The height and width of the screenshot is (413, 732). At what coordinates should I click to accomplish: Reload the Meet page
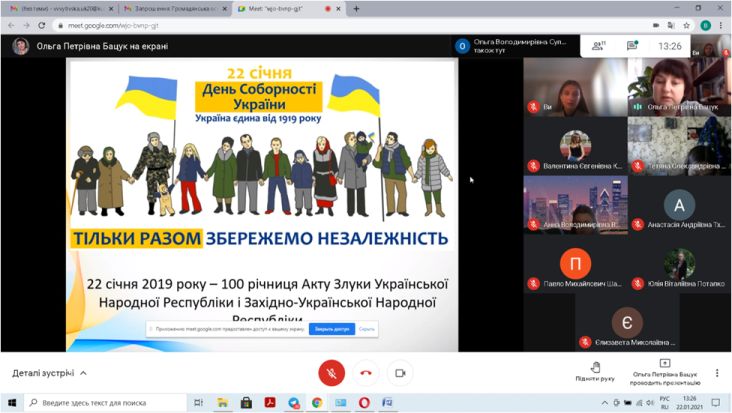click(41, 25)
